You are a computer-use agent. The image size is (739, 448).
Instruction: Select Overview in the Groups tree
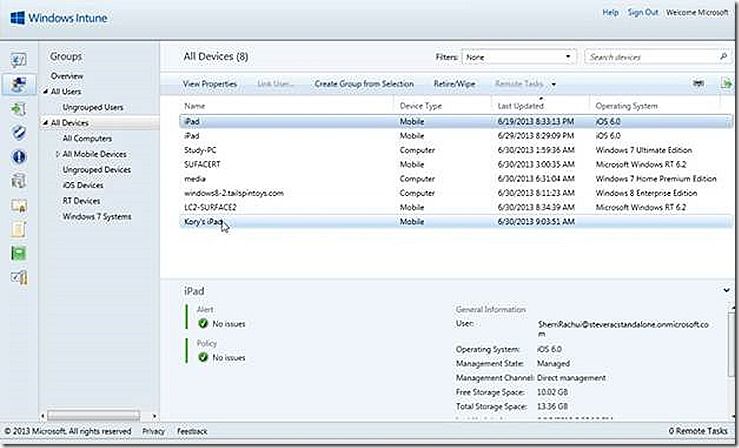(67, 76)
